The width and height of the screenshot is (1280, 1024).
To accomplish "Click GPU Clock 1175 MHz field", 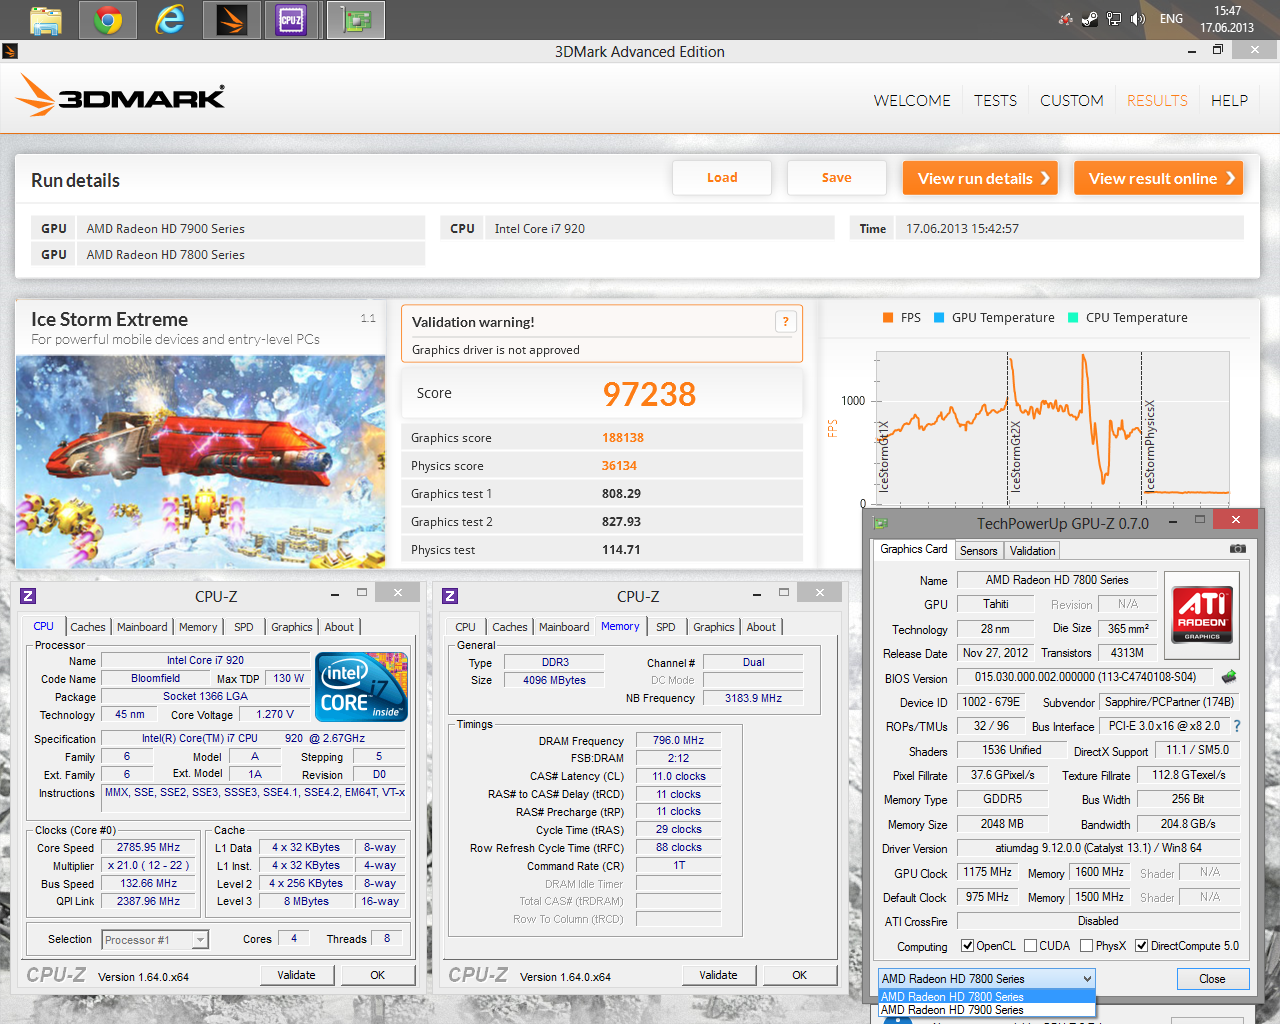I will [x=987, y=873].
